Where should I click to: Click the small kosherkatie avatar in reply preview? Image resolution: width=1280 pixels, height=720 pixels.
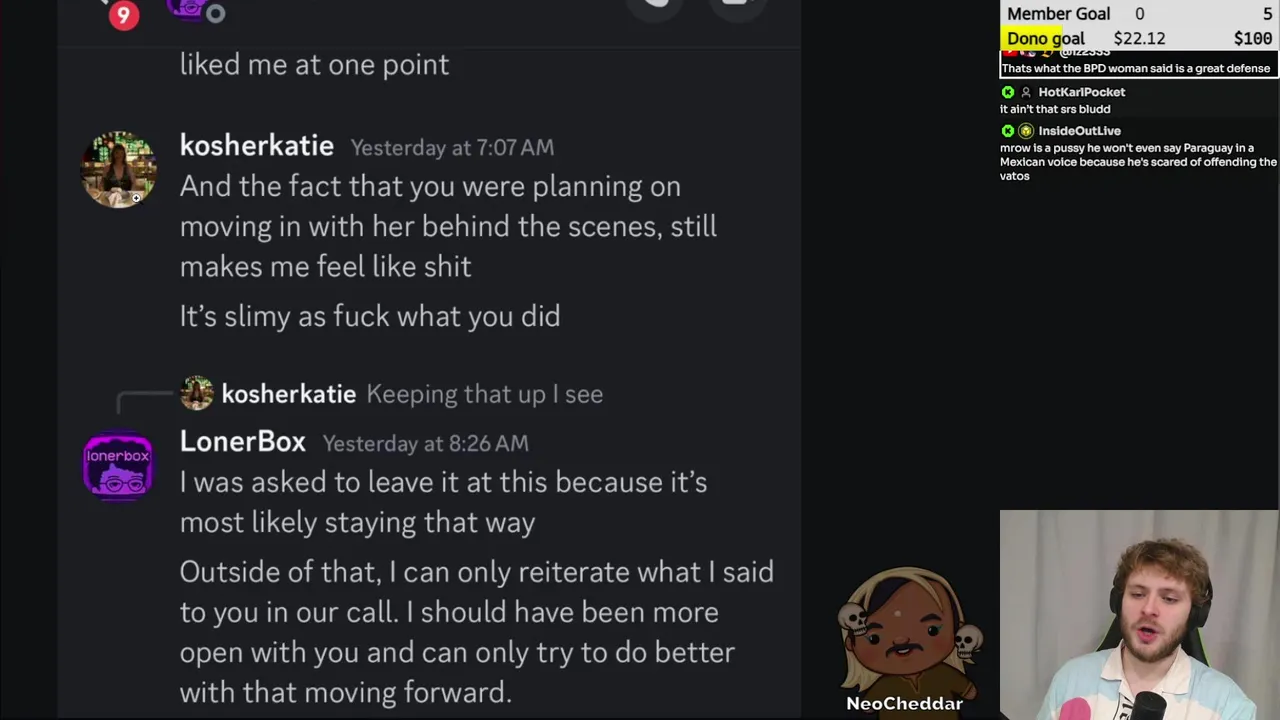pyautogui.click(x=197, y=393)
